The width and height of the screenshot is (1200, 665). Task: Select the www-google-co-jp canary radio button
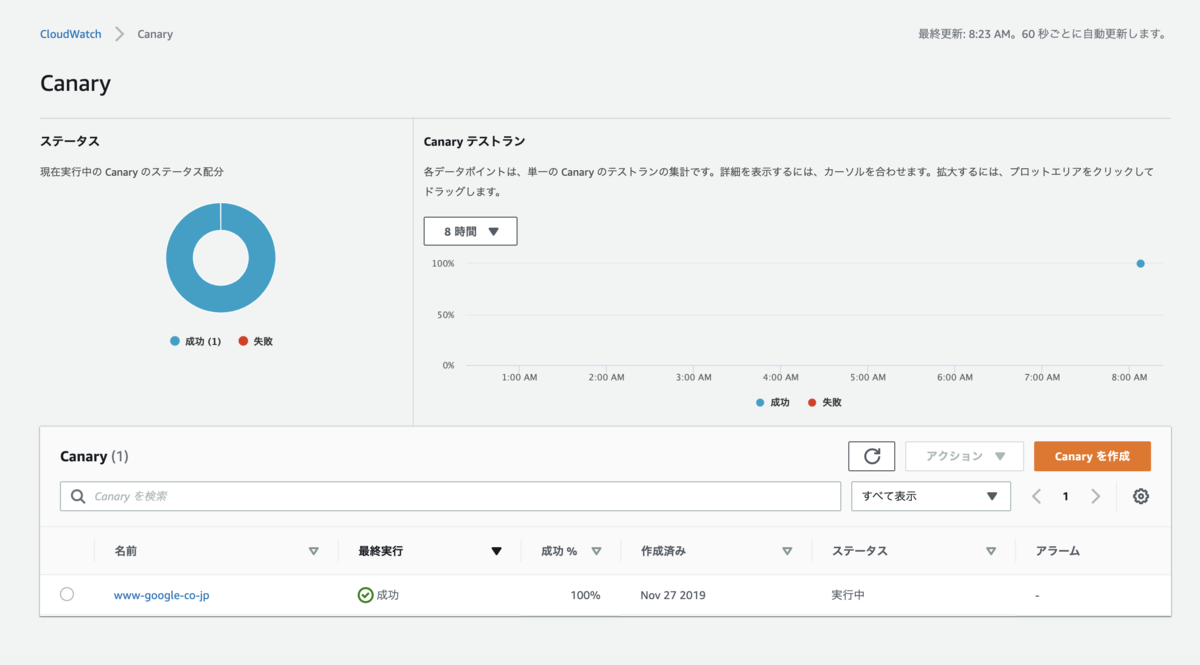point(67,593)
